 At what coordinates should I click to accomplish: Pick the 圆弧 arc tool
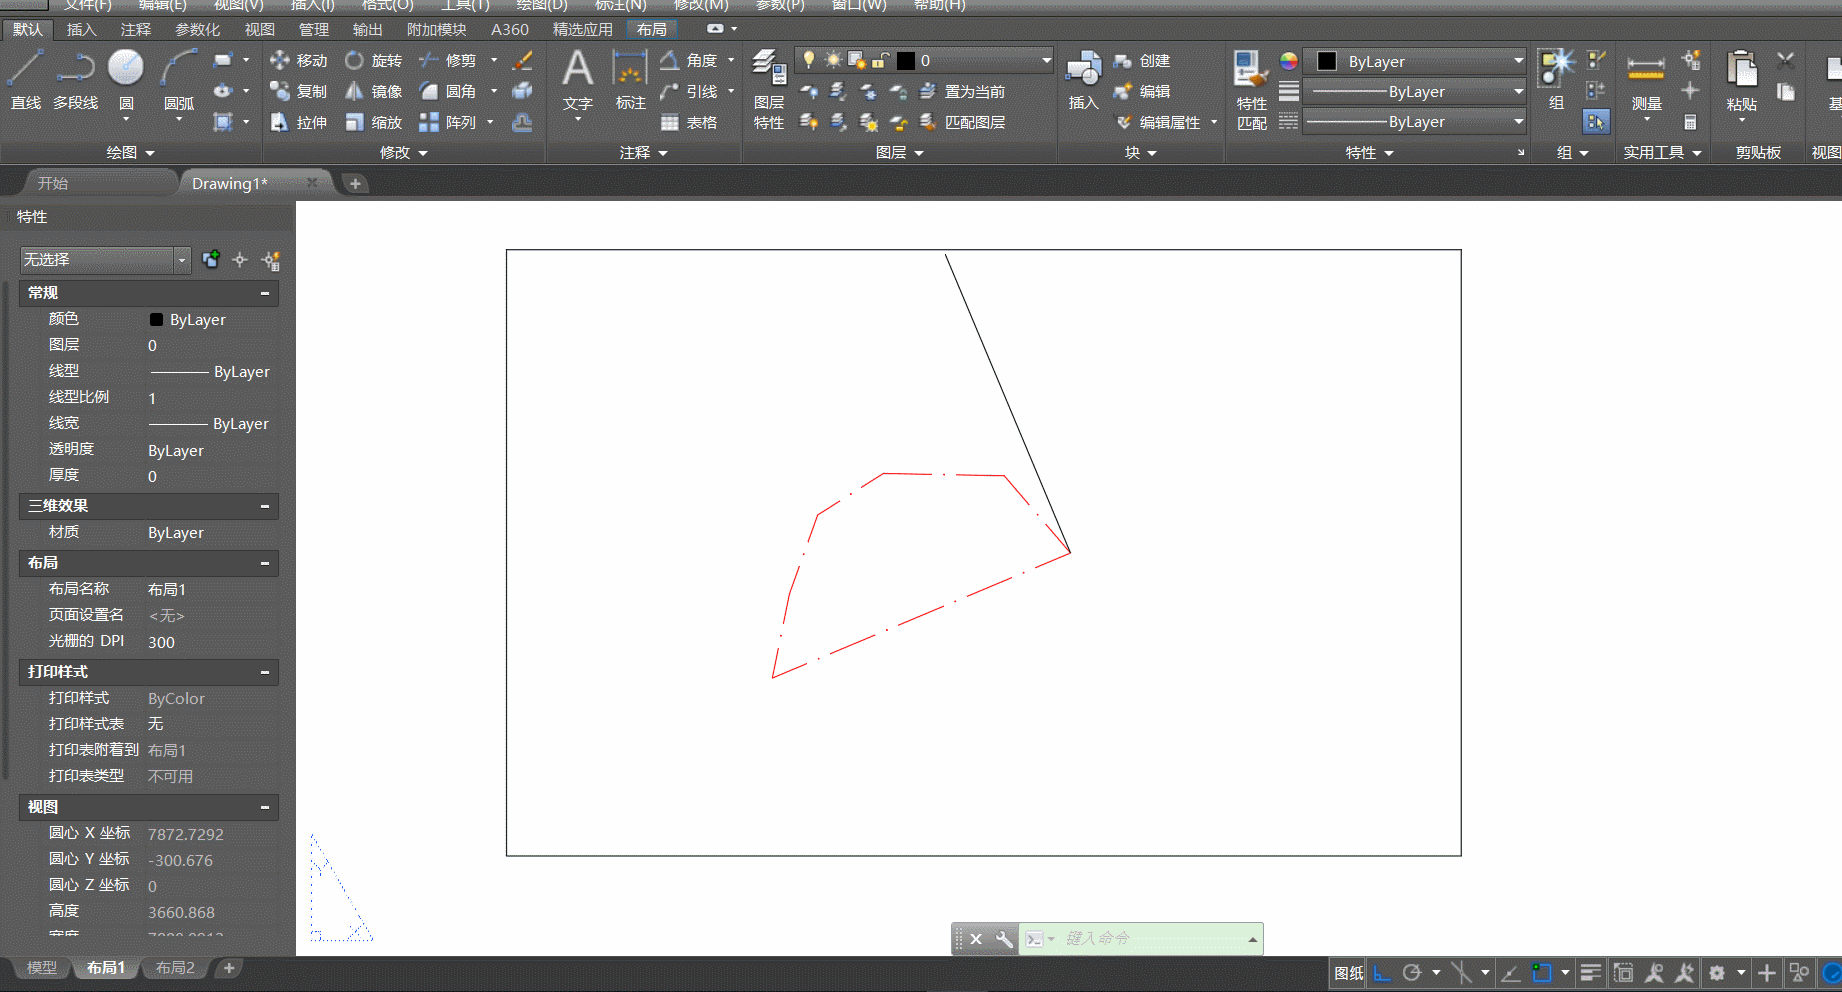179,79
